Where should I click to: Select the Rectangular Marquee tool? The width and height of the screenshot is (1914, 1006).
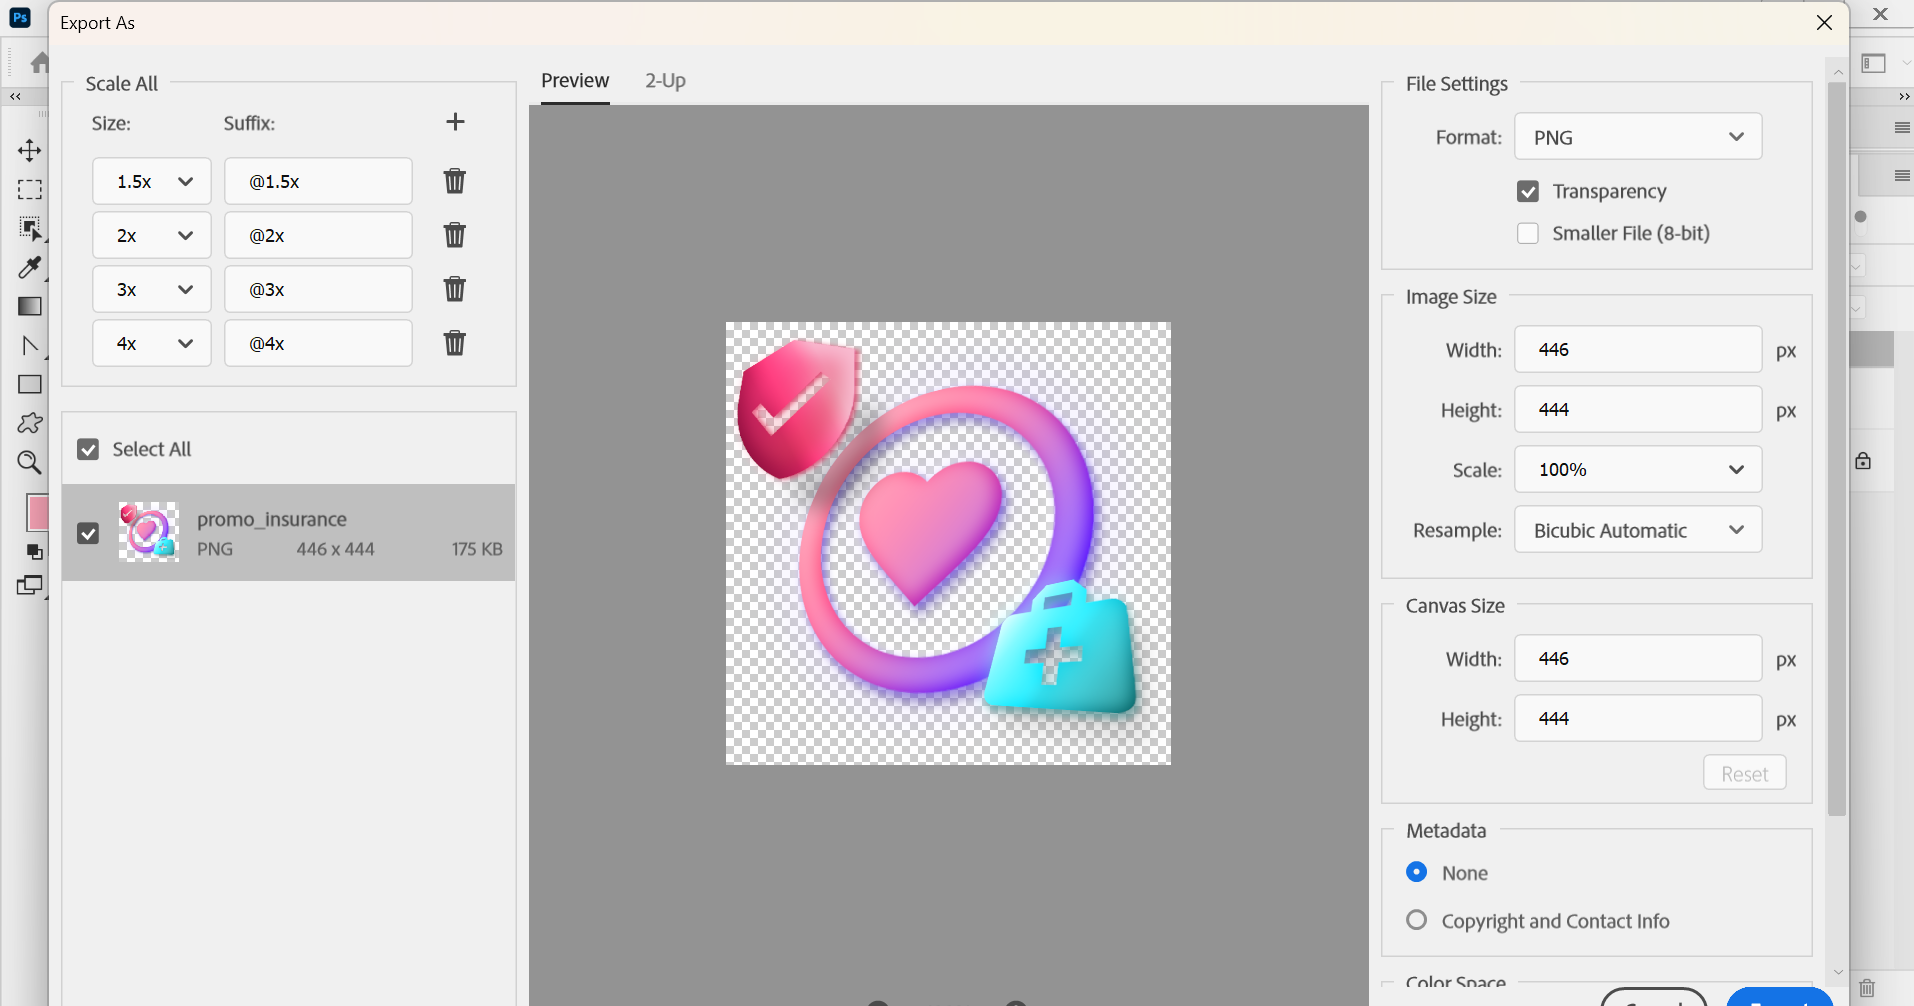[x=30, y=189]
